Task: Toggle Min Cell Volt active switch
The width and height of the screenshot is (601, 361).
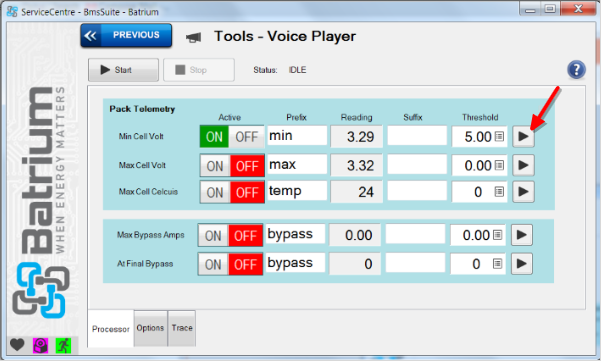Action: 232,136
